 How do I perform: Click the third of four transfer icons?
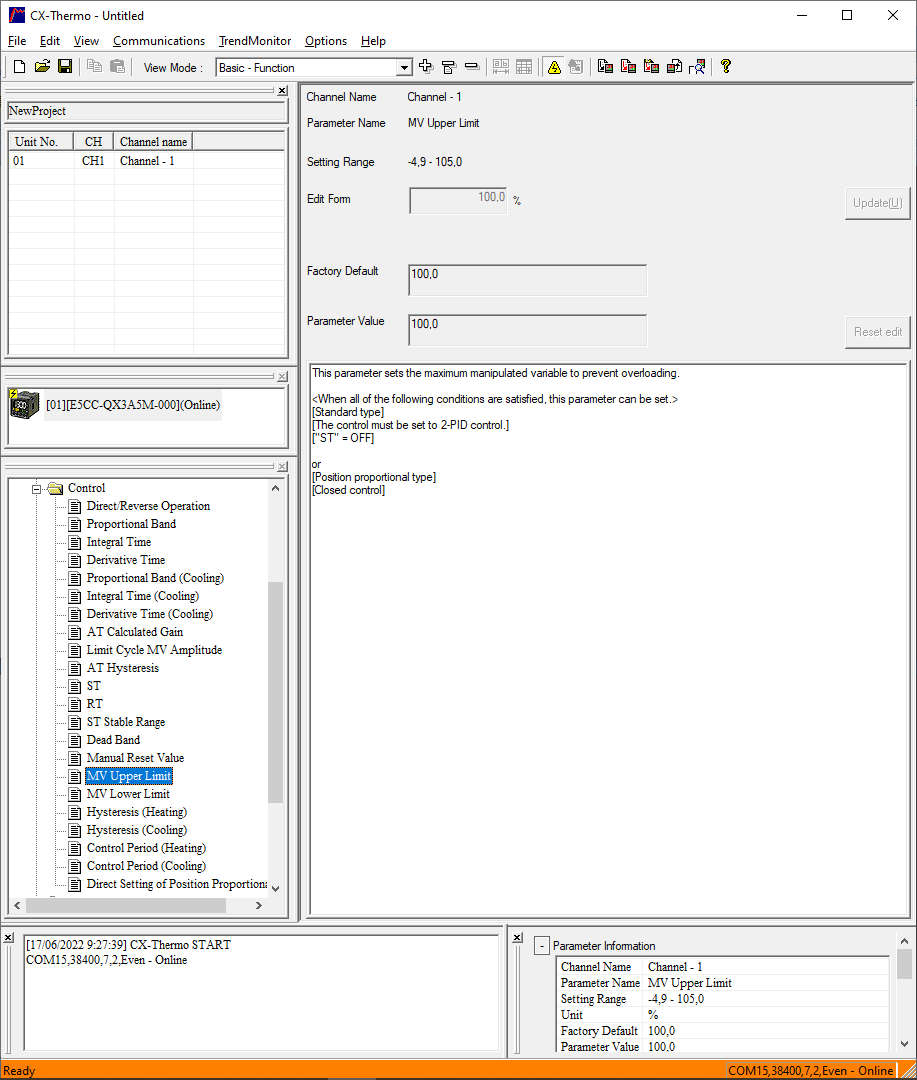click(651, 67)
